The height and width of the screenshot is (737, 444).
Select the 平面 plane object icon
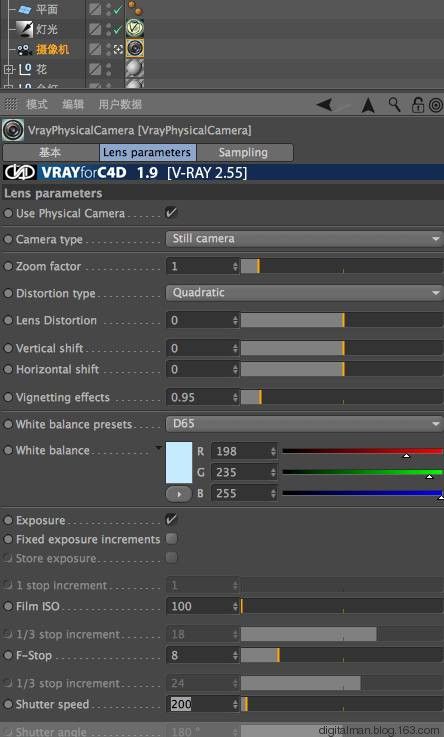24,9
